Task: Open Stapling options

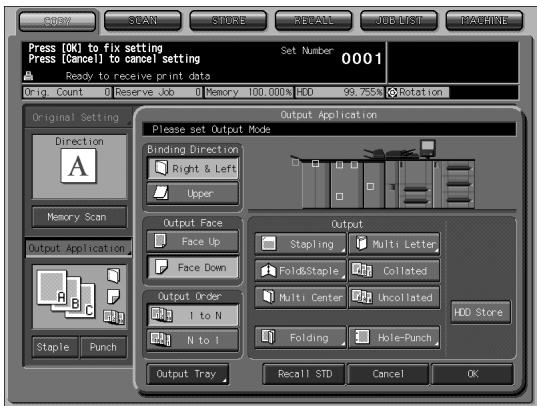Action: [x=301, y=244]
